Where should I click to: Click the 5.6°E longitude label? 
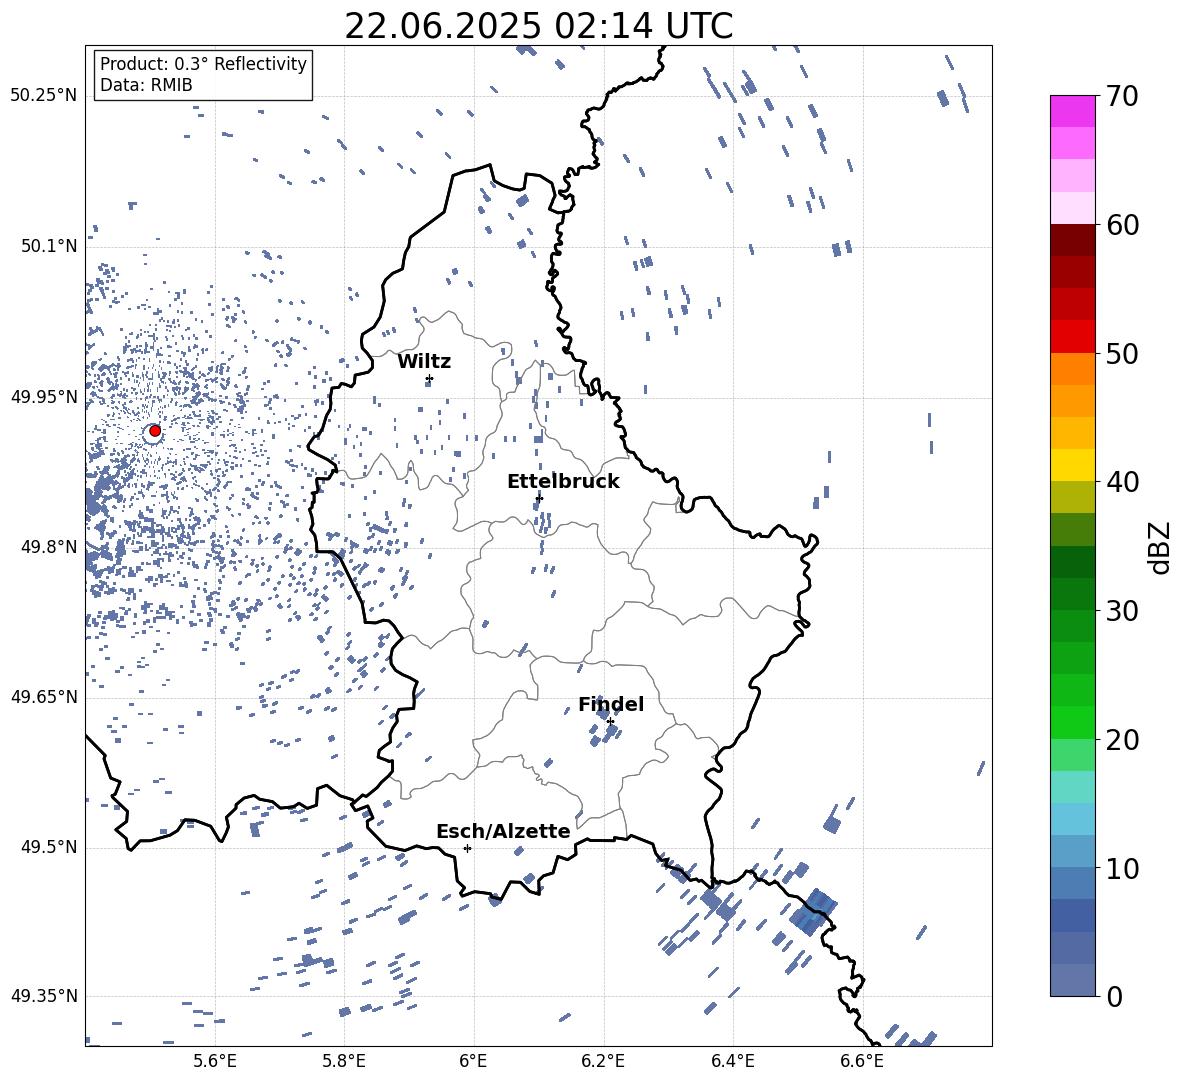pos(214,1061)
